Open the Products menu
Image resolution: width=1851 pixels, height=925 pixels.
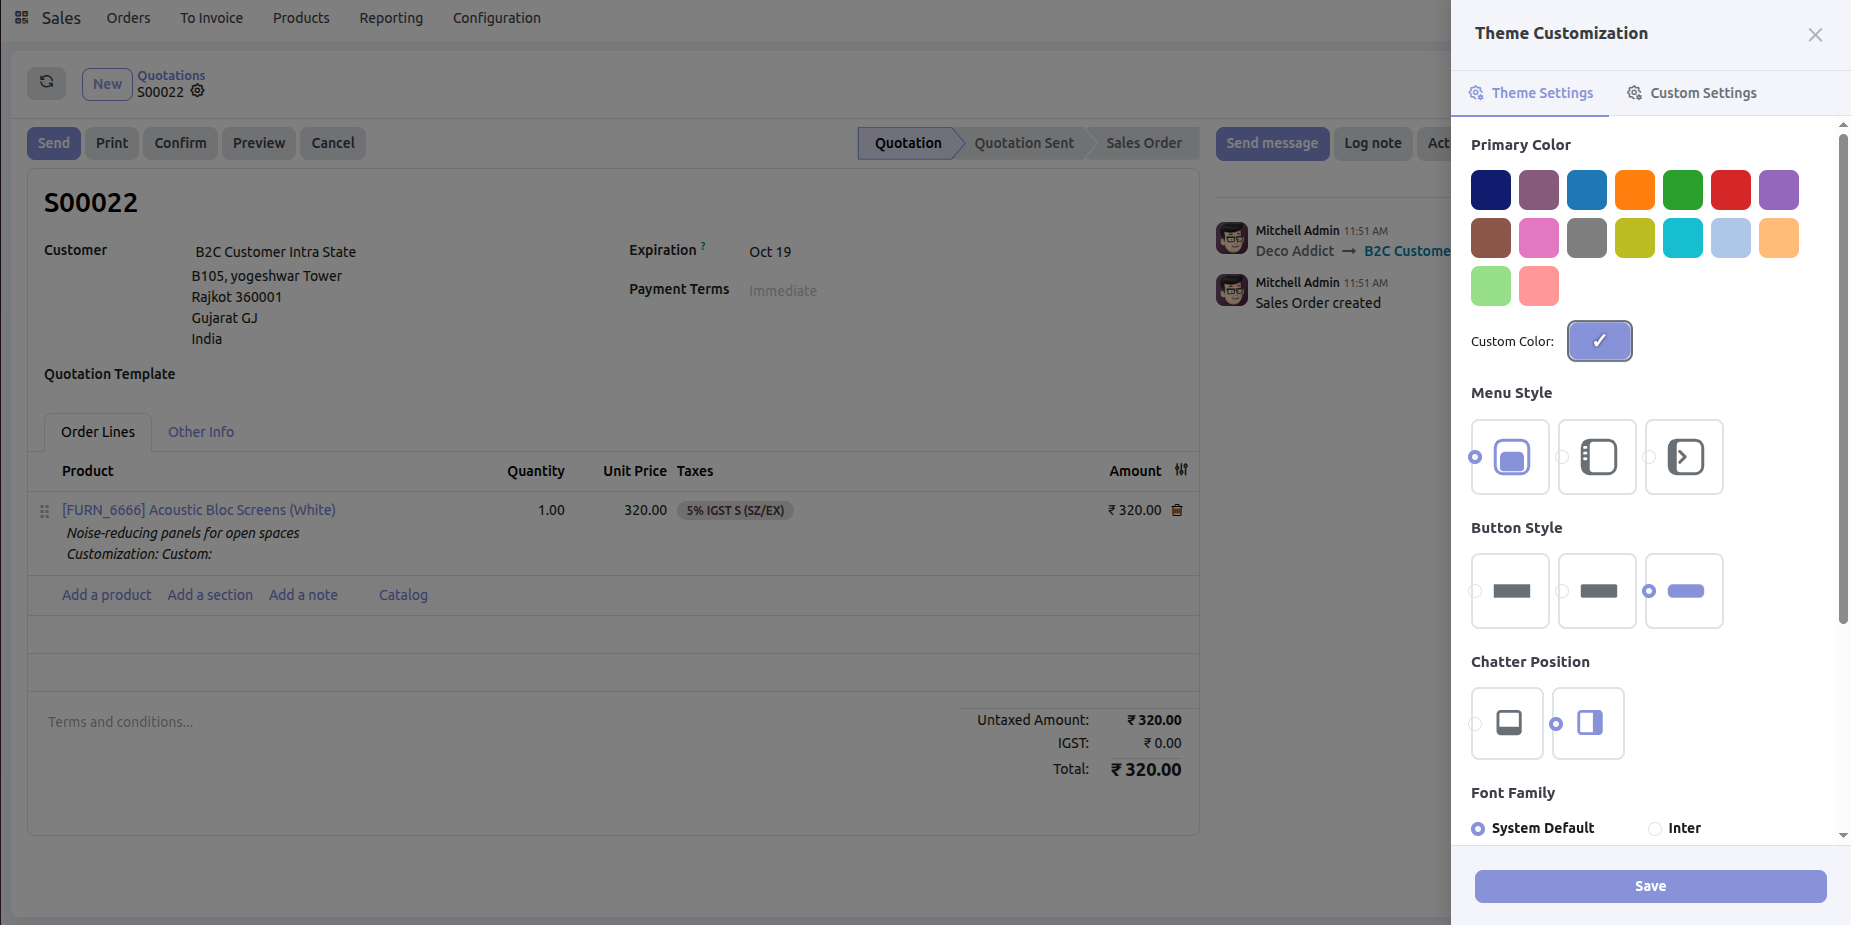(301, 18)
